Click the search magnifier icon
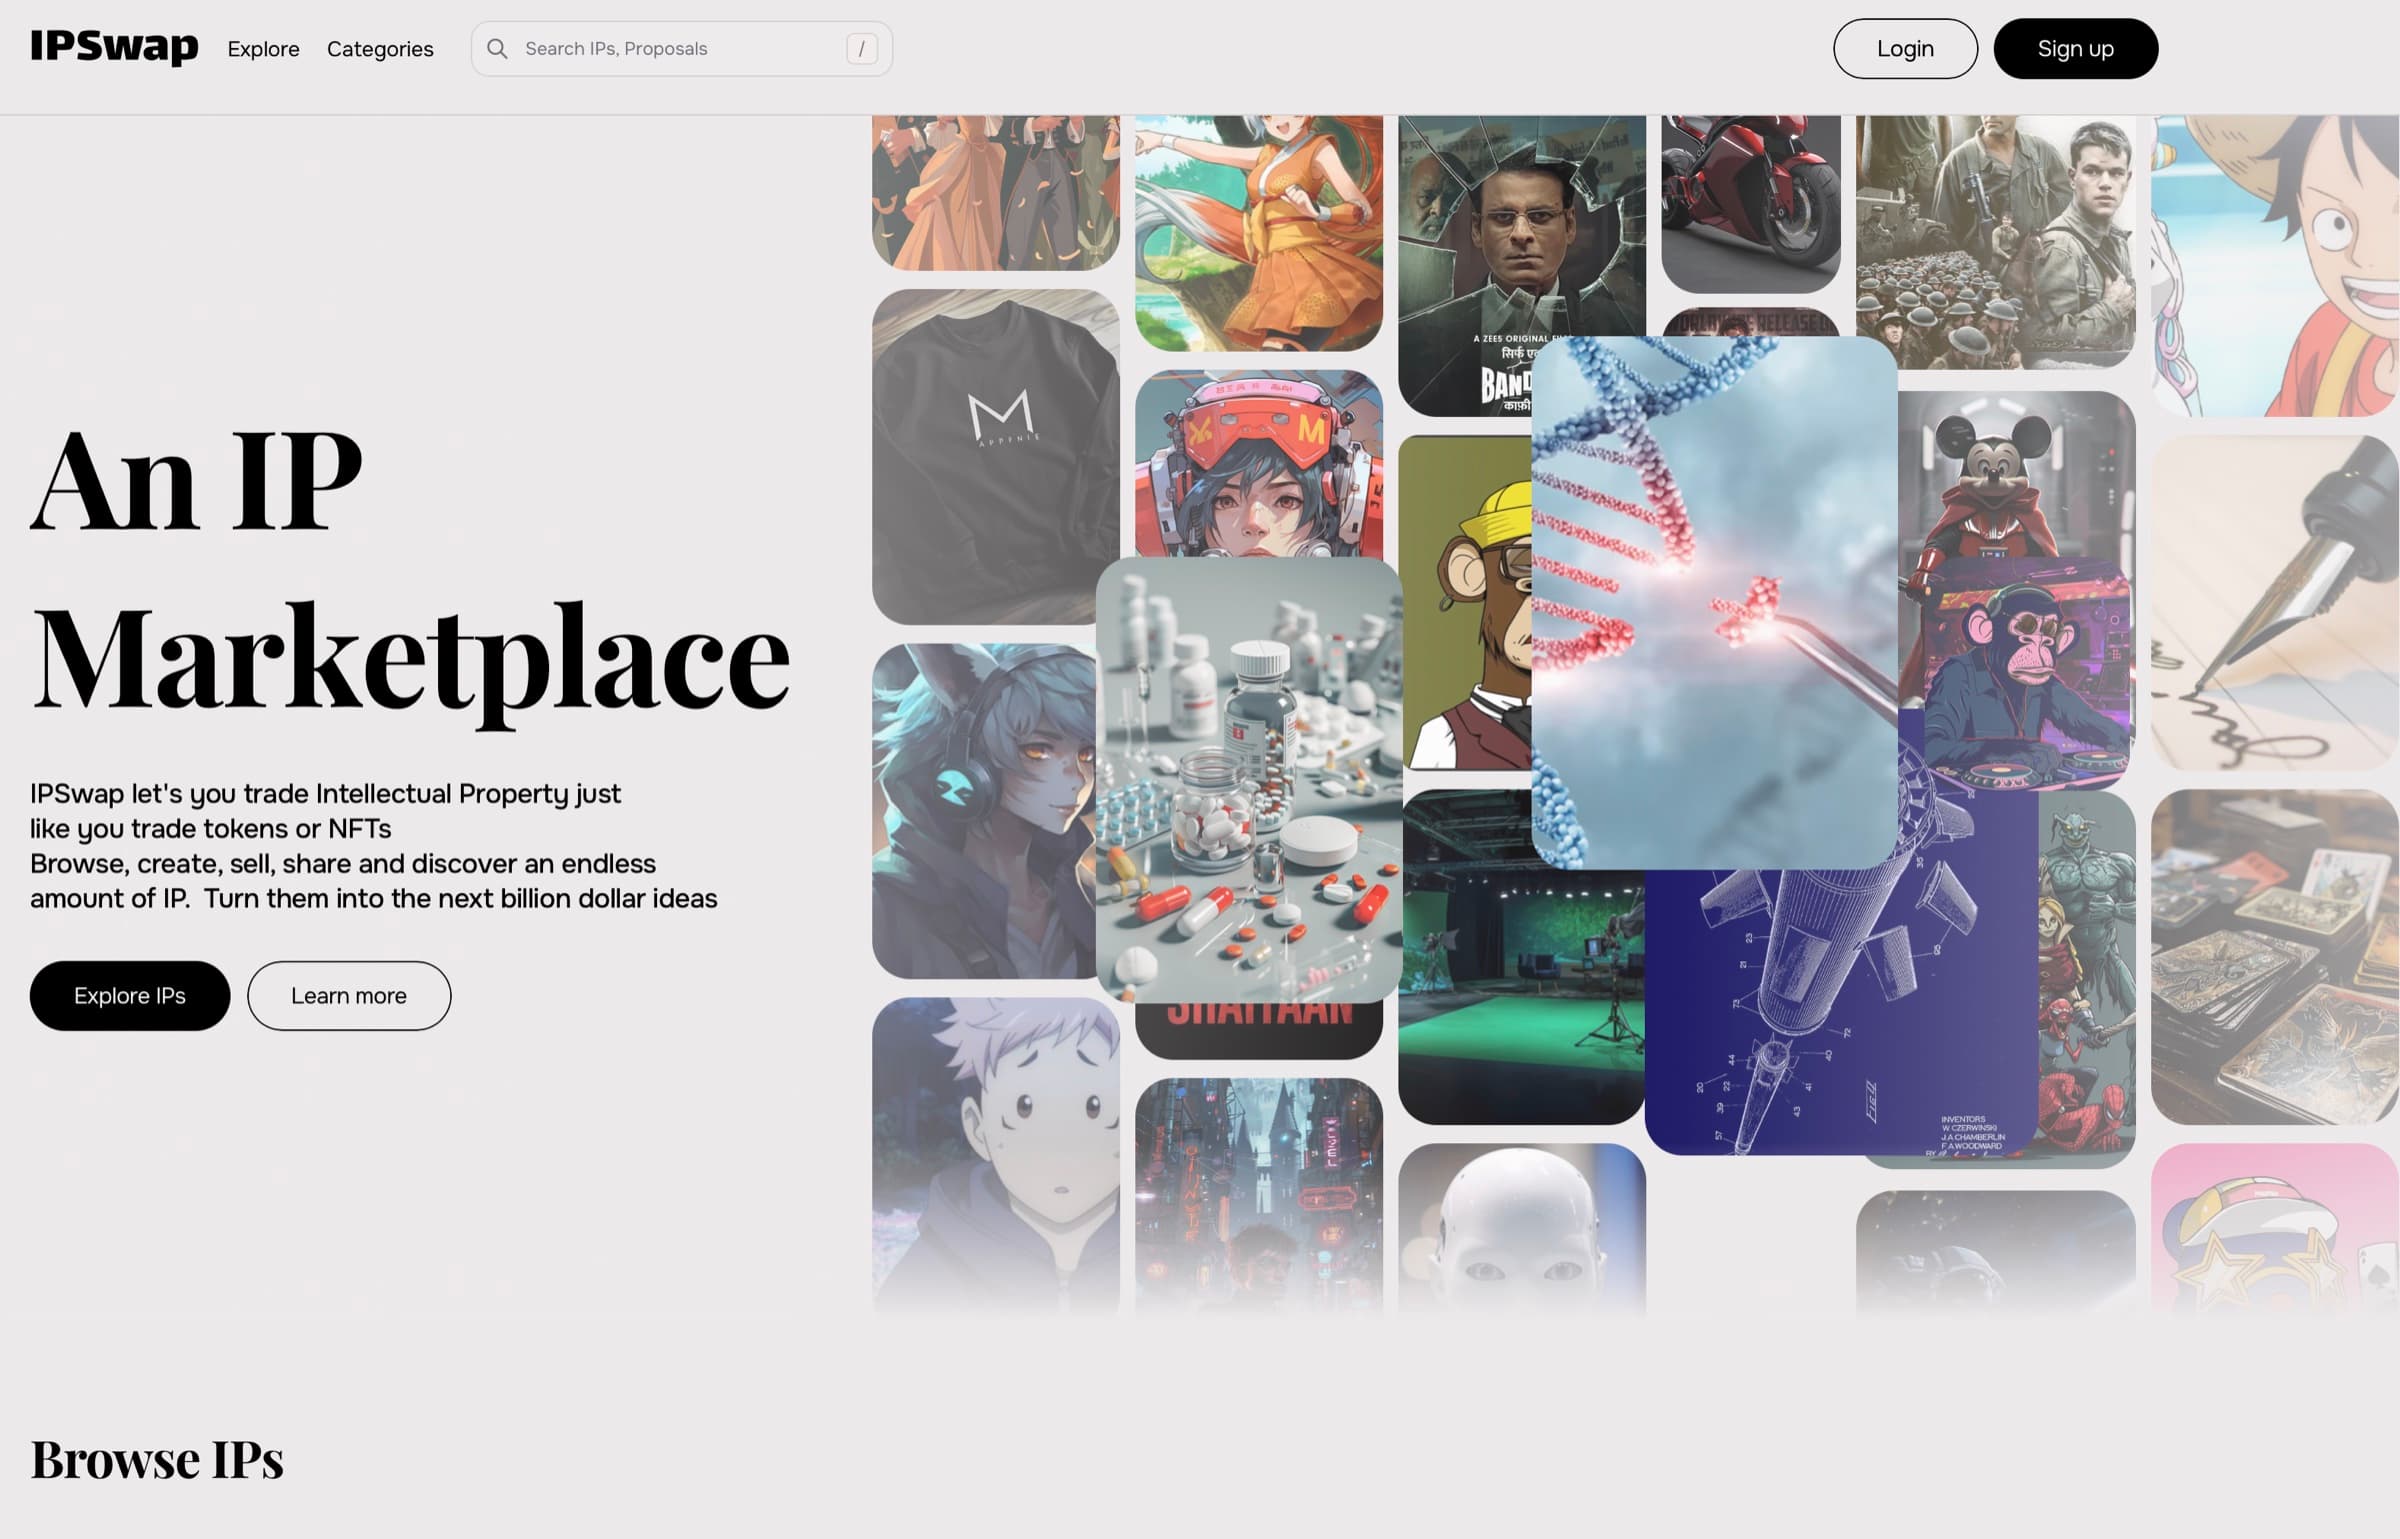2400x1539 pixels. 497,48
